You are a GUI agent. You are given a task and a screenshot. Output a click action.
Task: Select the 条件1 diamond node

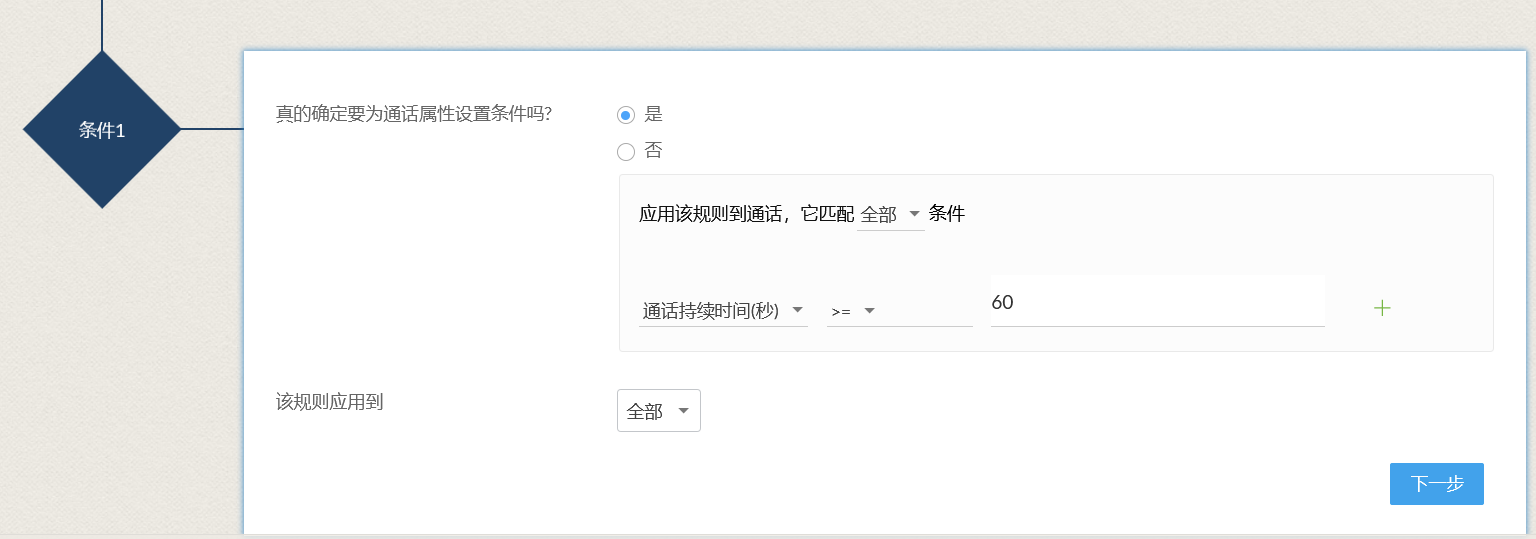point(102,130)
